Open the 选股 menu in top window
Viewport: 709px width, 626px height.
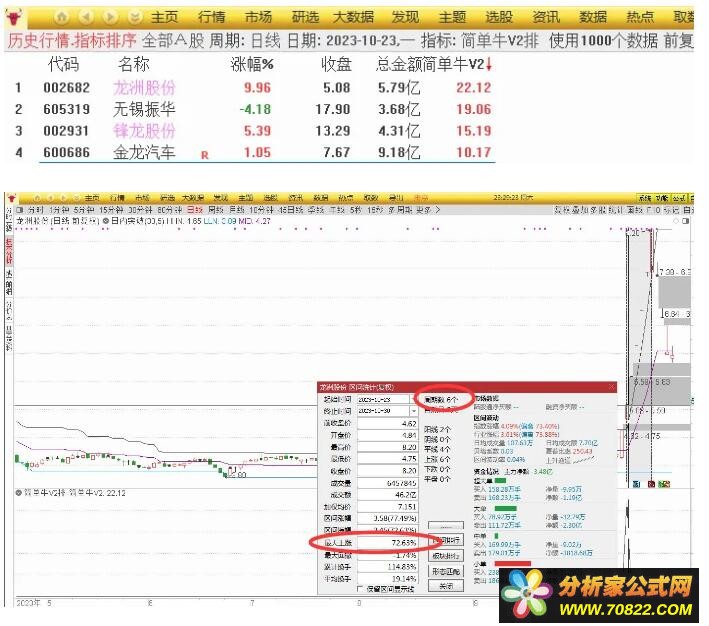pos(499,17)
